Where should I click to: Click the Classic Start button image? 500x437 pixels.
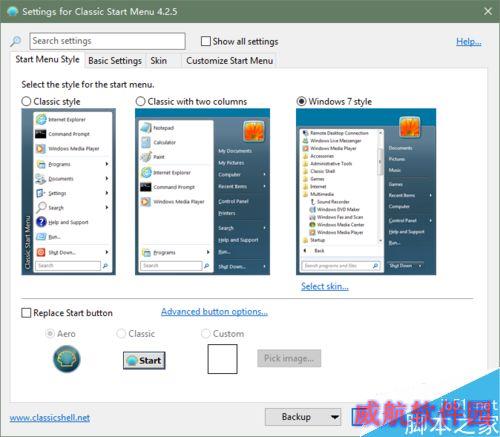point(144,360)
